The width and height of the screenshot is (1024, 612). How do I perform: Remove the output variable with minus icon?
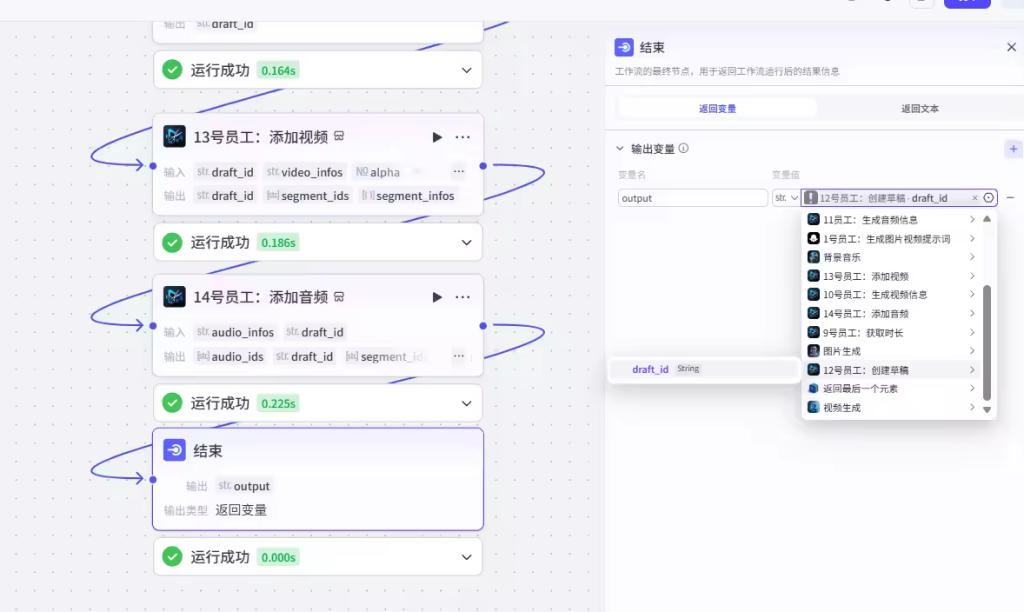pos(1010,198)
